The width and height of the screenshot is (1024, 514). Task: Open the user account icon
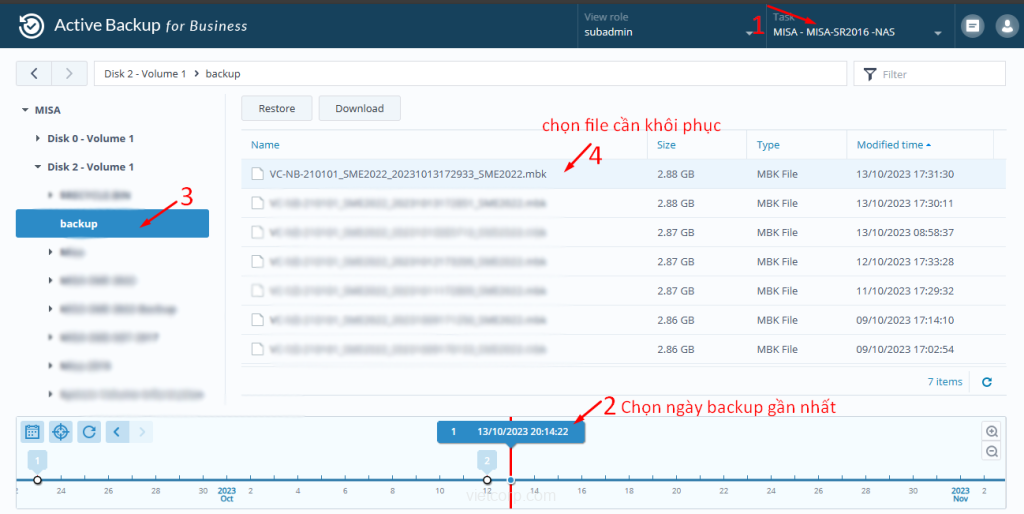tap(1006, 27)
